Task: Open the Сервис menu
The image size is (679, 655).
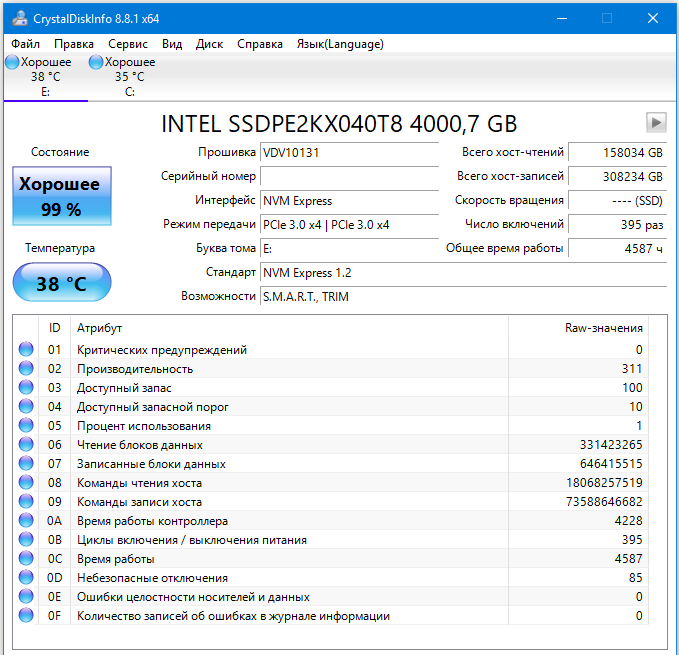Action: tap(128, 44)
